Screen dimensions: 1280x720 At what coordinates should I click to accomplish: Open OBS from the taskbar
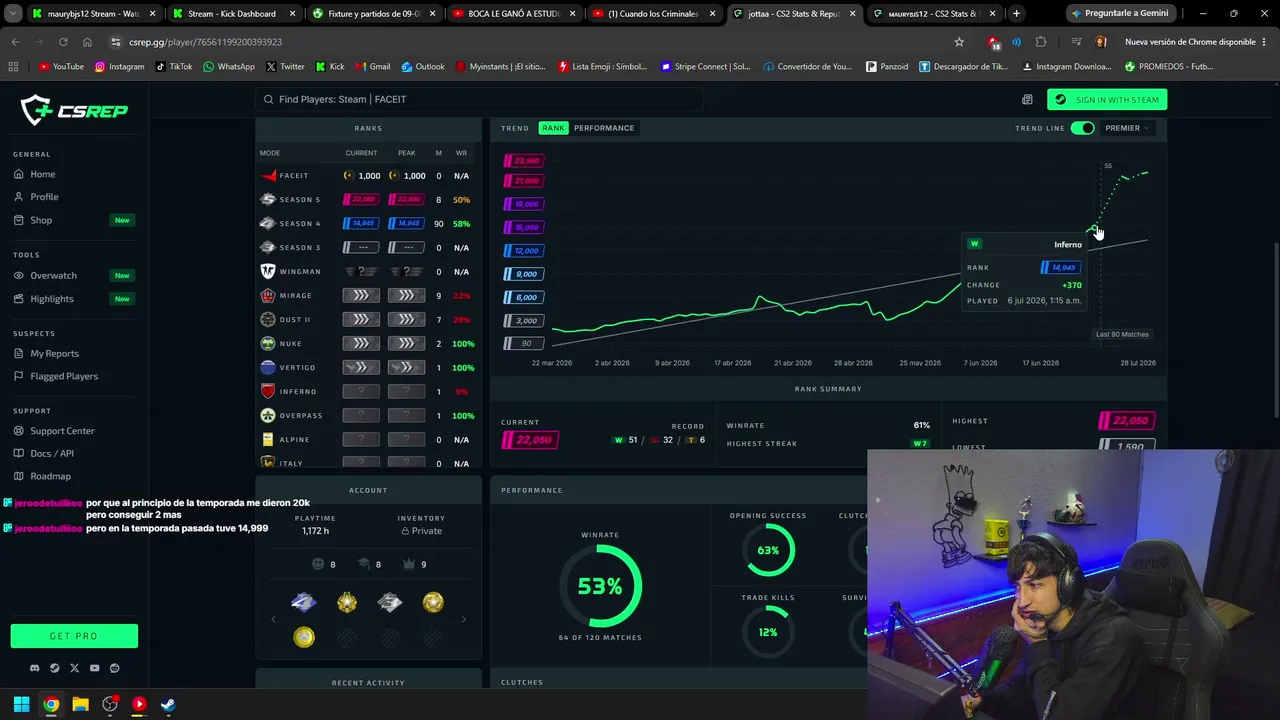pos(110,704)
